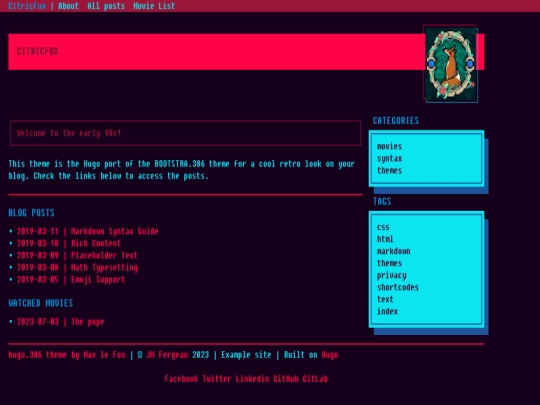The width and height of the screenshot is (540, 405).
Task: Open the All posts menu item
Action: 106,6
